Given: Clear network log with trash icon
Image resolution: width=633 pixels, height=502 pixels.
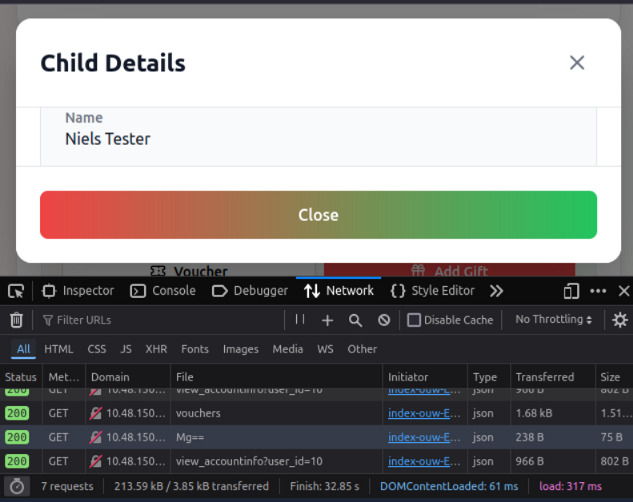Looking at the screenshot, I should point(16,320).
